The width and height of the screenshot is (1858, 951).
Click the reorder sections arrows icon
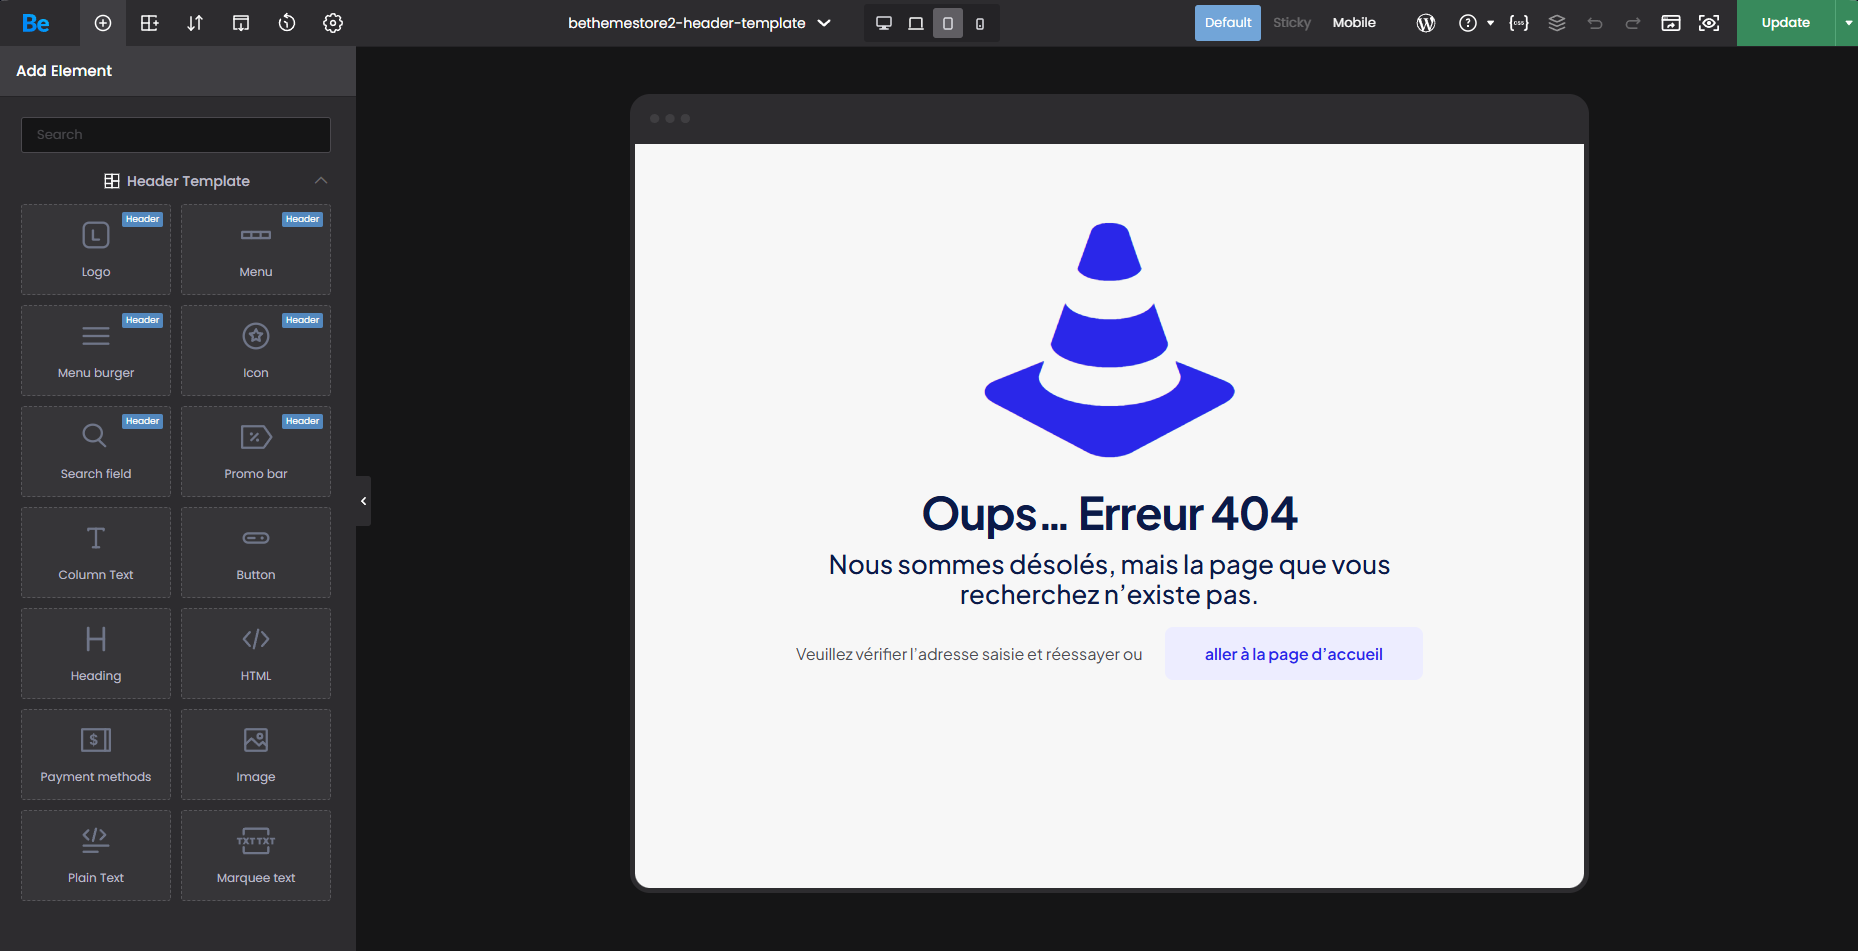point(195,23)
